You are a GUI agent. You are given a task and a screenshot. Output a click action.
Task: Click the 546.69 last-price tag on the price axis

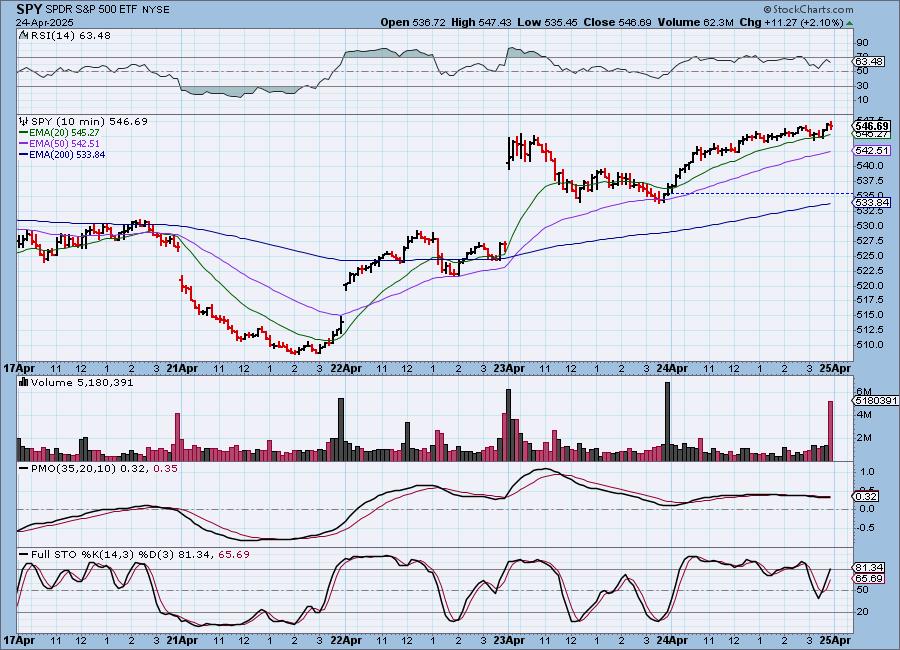click(x=871, y=126)
